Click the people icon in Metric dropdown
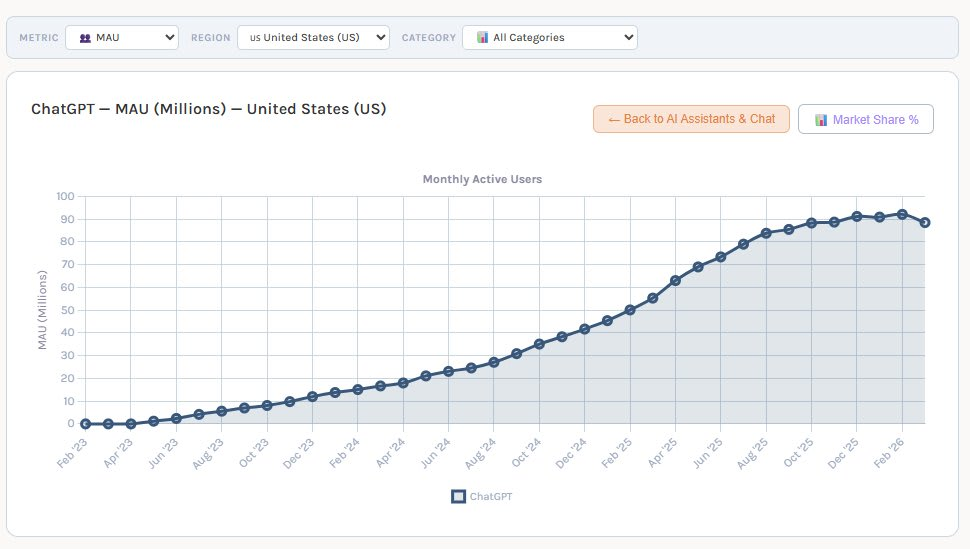 tap(85, 38)
